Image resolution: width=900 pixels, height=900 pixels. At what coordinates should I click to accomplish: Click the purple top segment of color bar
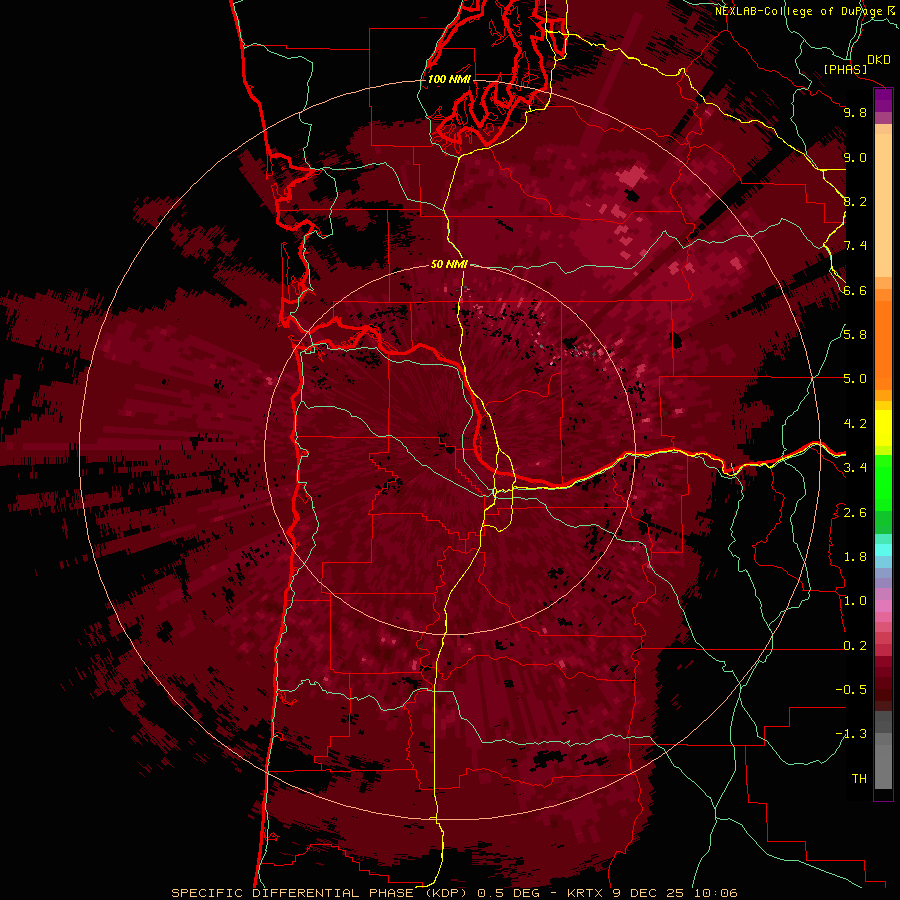883,101
